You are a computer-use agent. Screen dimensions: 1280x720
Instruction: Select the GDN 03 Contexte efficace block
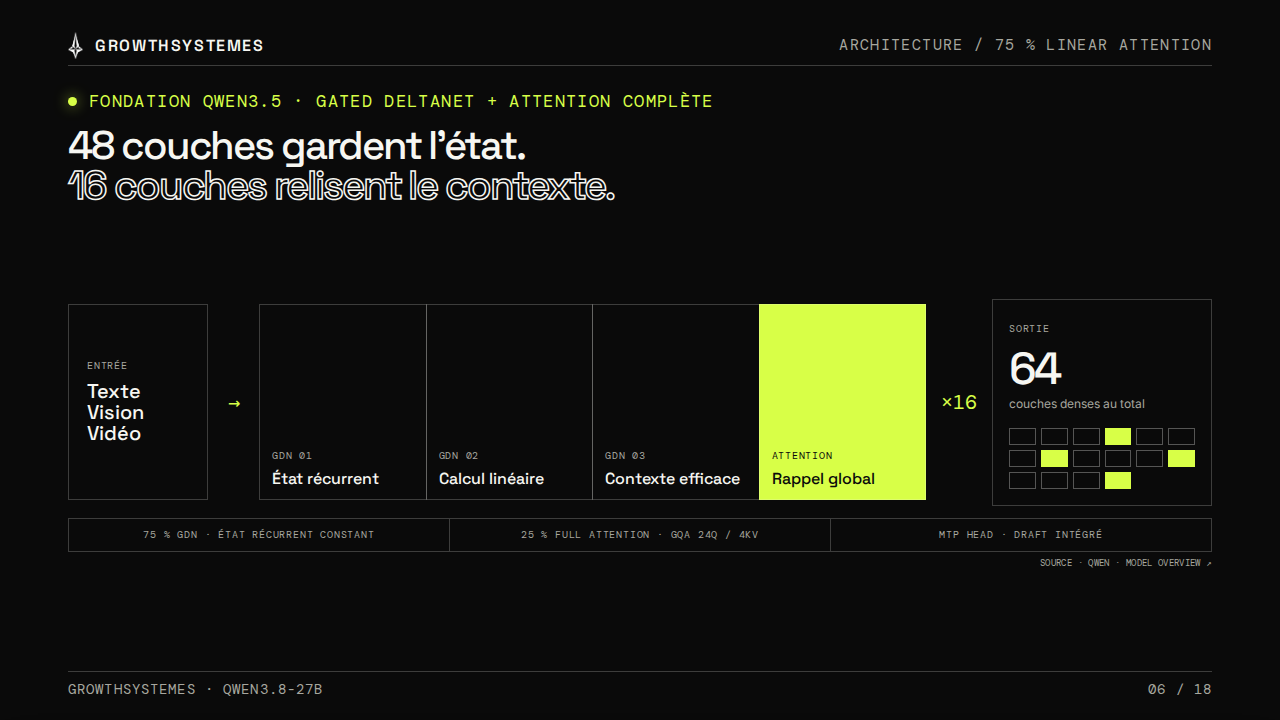[x=676, y=402]
